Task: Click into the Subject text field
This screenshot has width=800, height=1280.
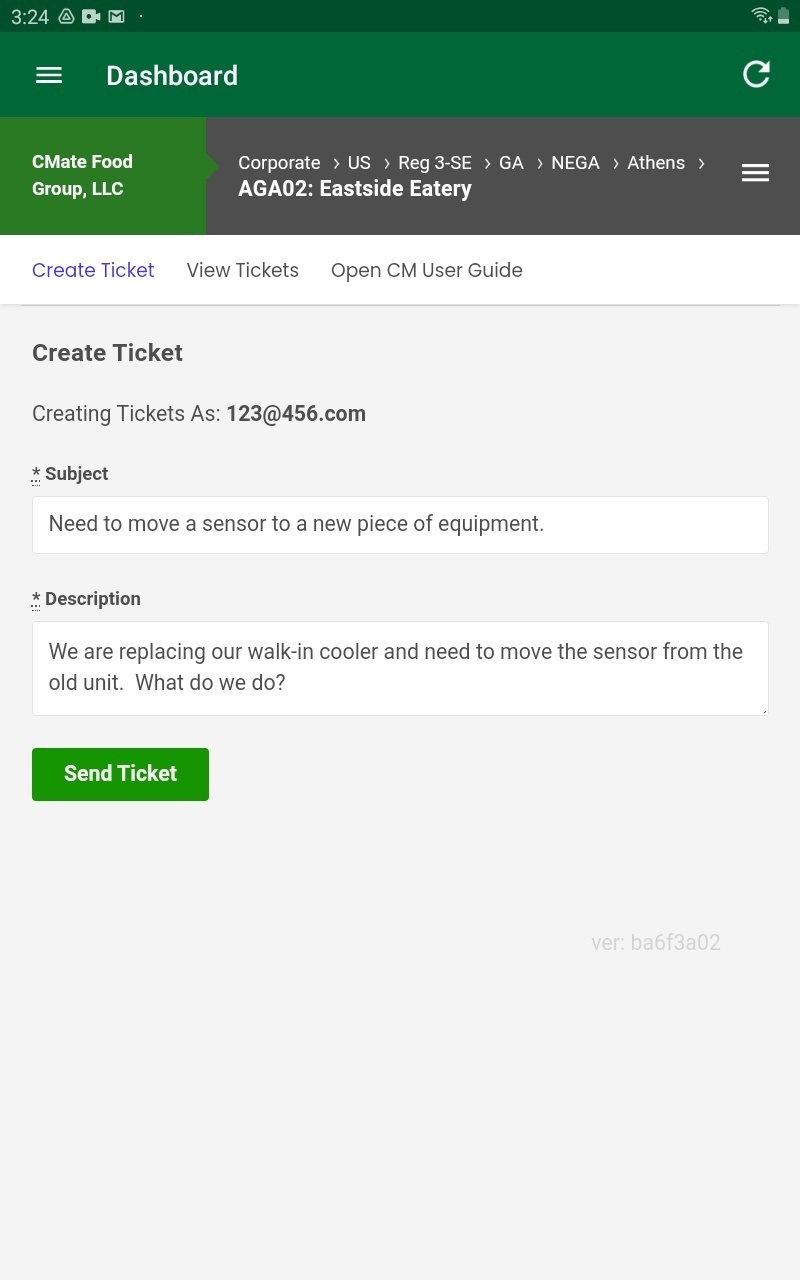Action: point(400,524)
